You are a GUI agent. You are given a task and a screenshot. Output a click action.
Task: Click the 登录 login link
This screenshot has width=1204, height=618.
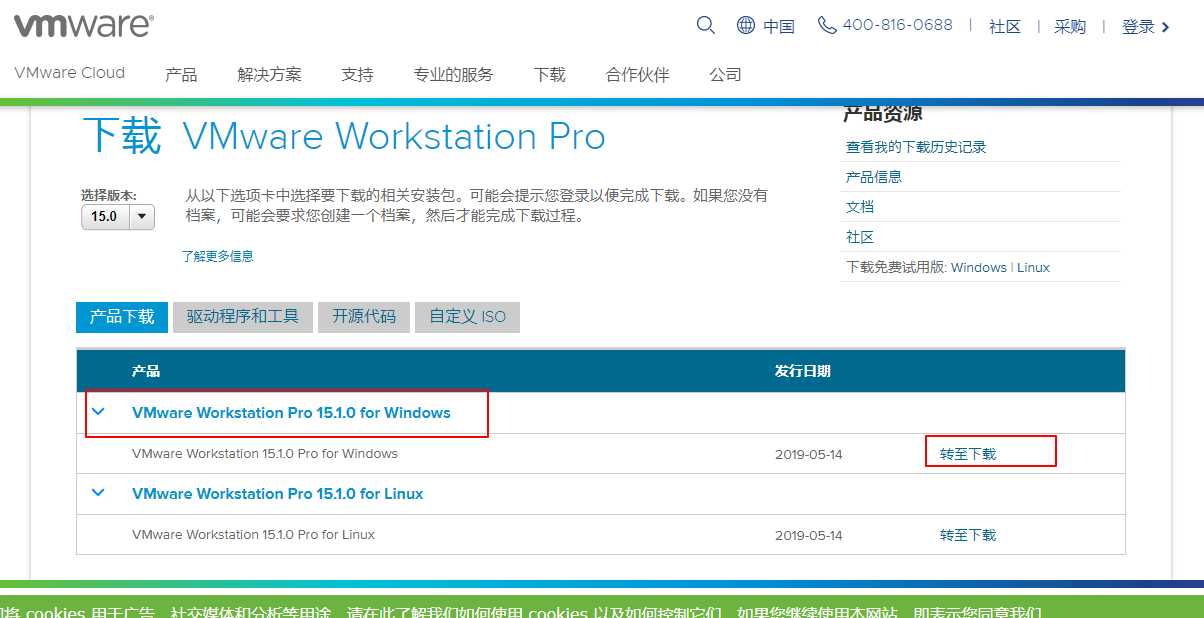click(x=1139, y=27)
